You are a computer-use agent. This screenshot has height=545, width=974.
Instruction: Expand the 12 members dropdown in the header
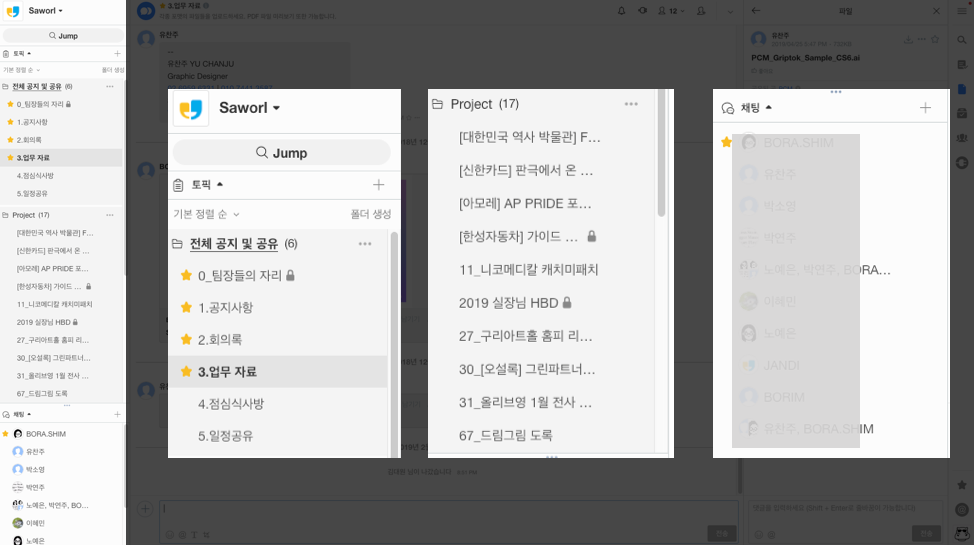click(x=673, y=10)
